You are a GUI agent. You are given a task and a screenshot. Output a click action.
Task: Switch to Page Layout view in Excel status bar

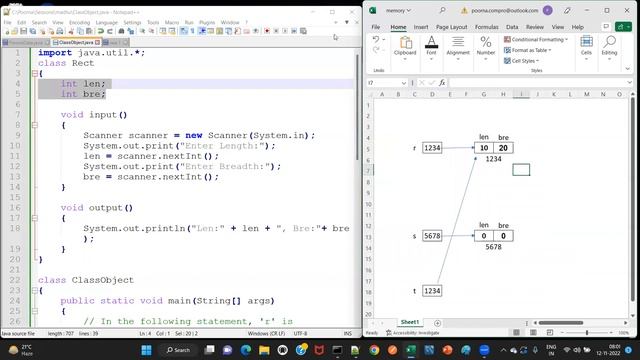pos(533,333)
